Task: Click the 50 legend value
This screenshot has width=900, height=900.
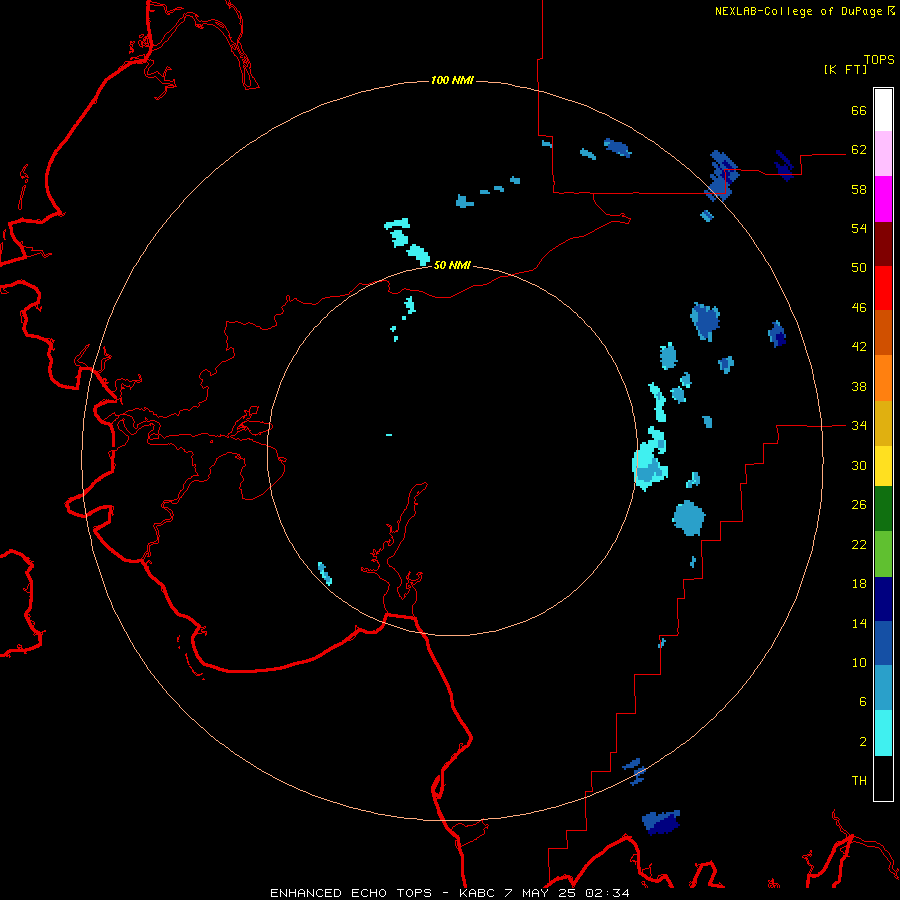Action: click(x=859, y=267)
